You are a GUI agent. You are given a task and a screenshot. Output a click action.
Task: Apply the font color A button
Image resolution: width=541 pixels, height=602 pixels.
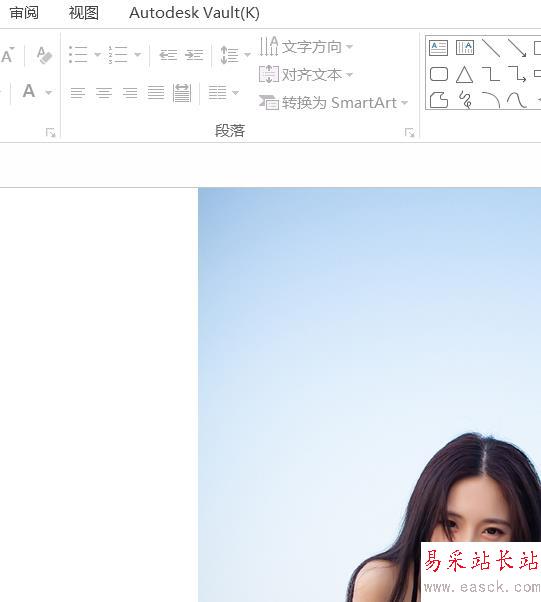(x=29, y=91)
